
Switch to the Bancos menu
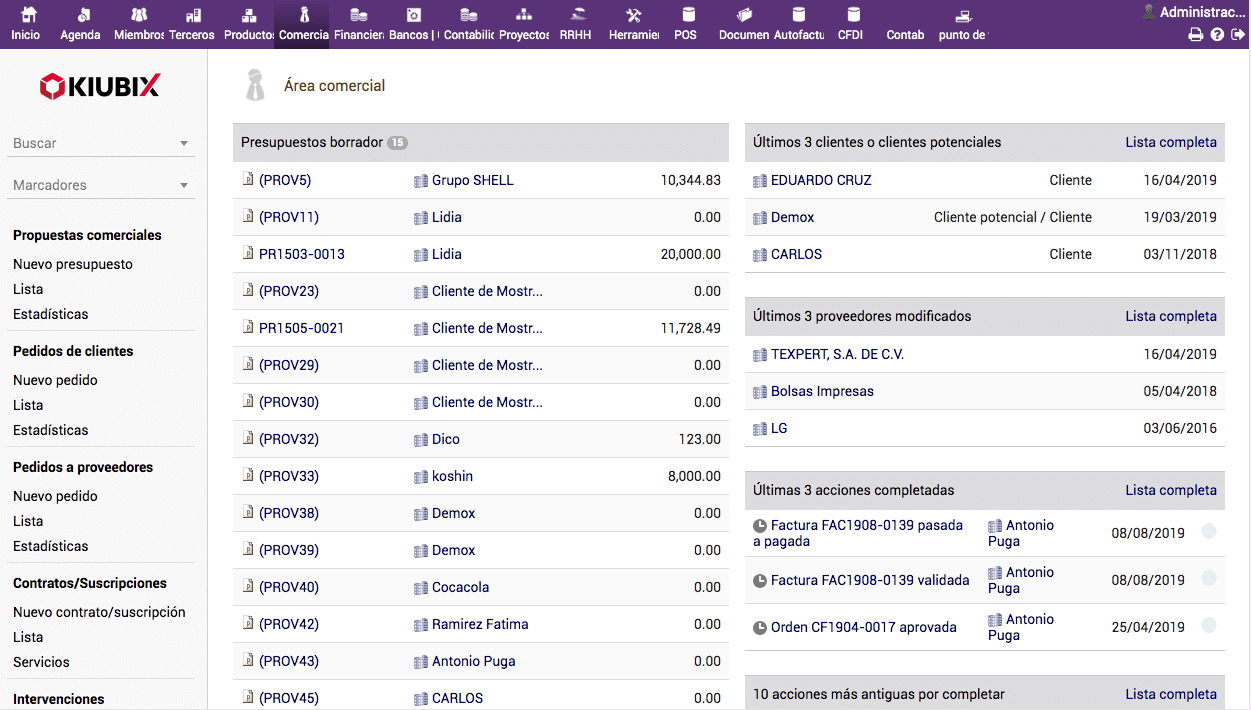pos(414,24)
